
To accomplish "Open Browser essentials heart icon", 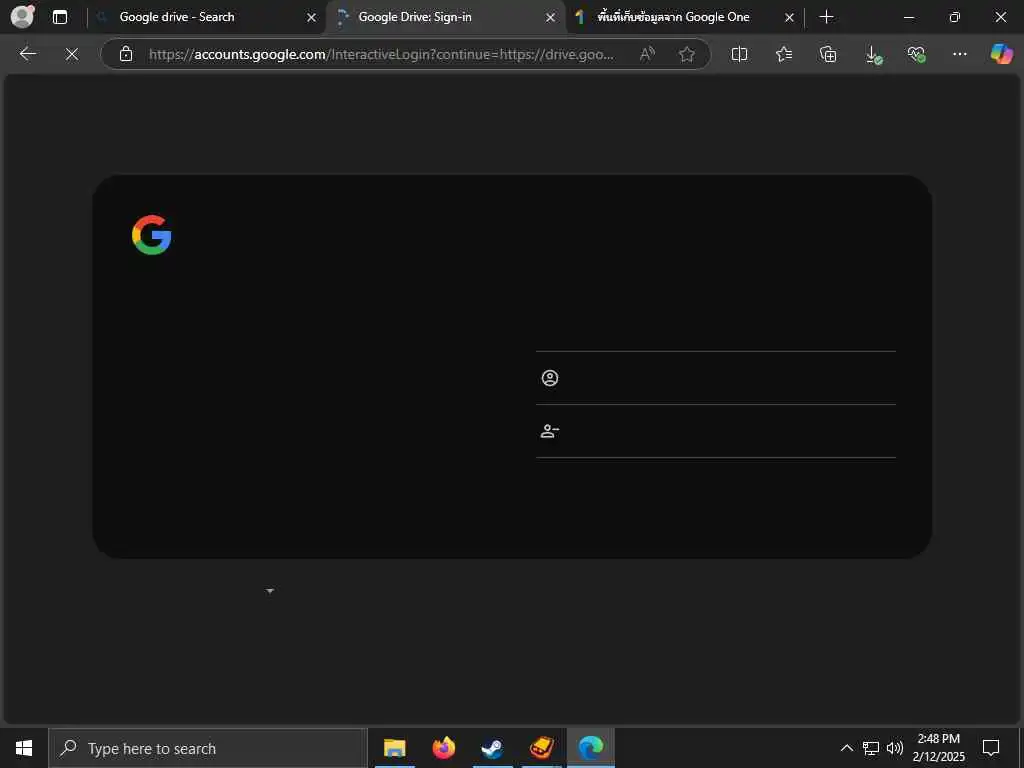I will (x=916, y=54).
